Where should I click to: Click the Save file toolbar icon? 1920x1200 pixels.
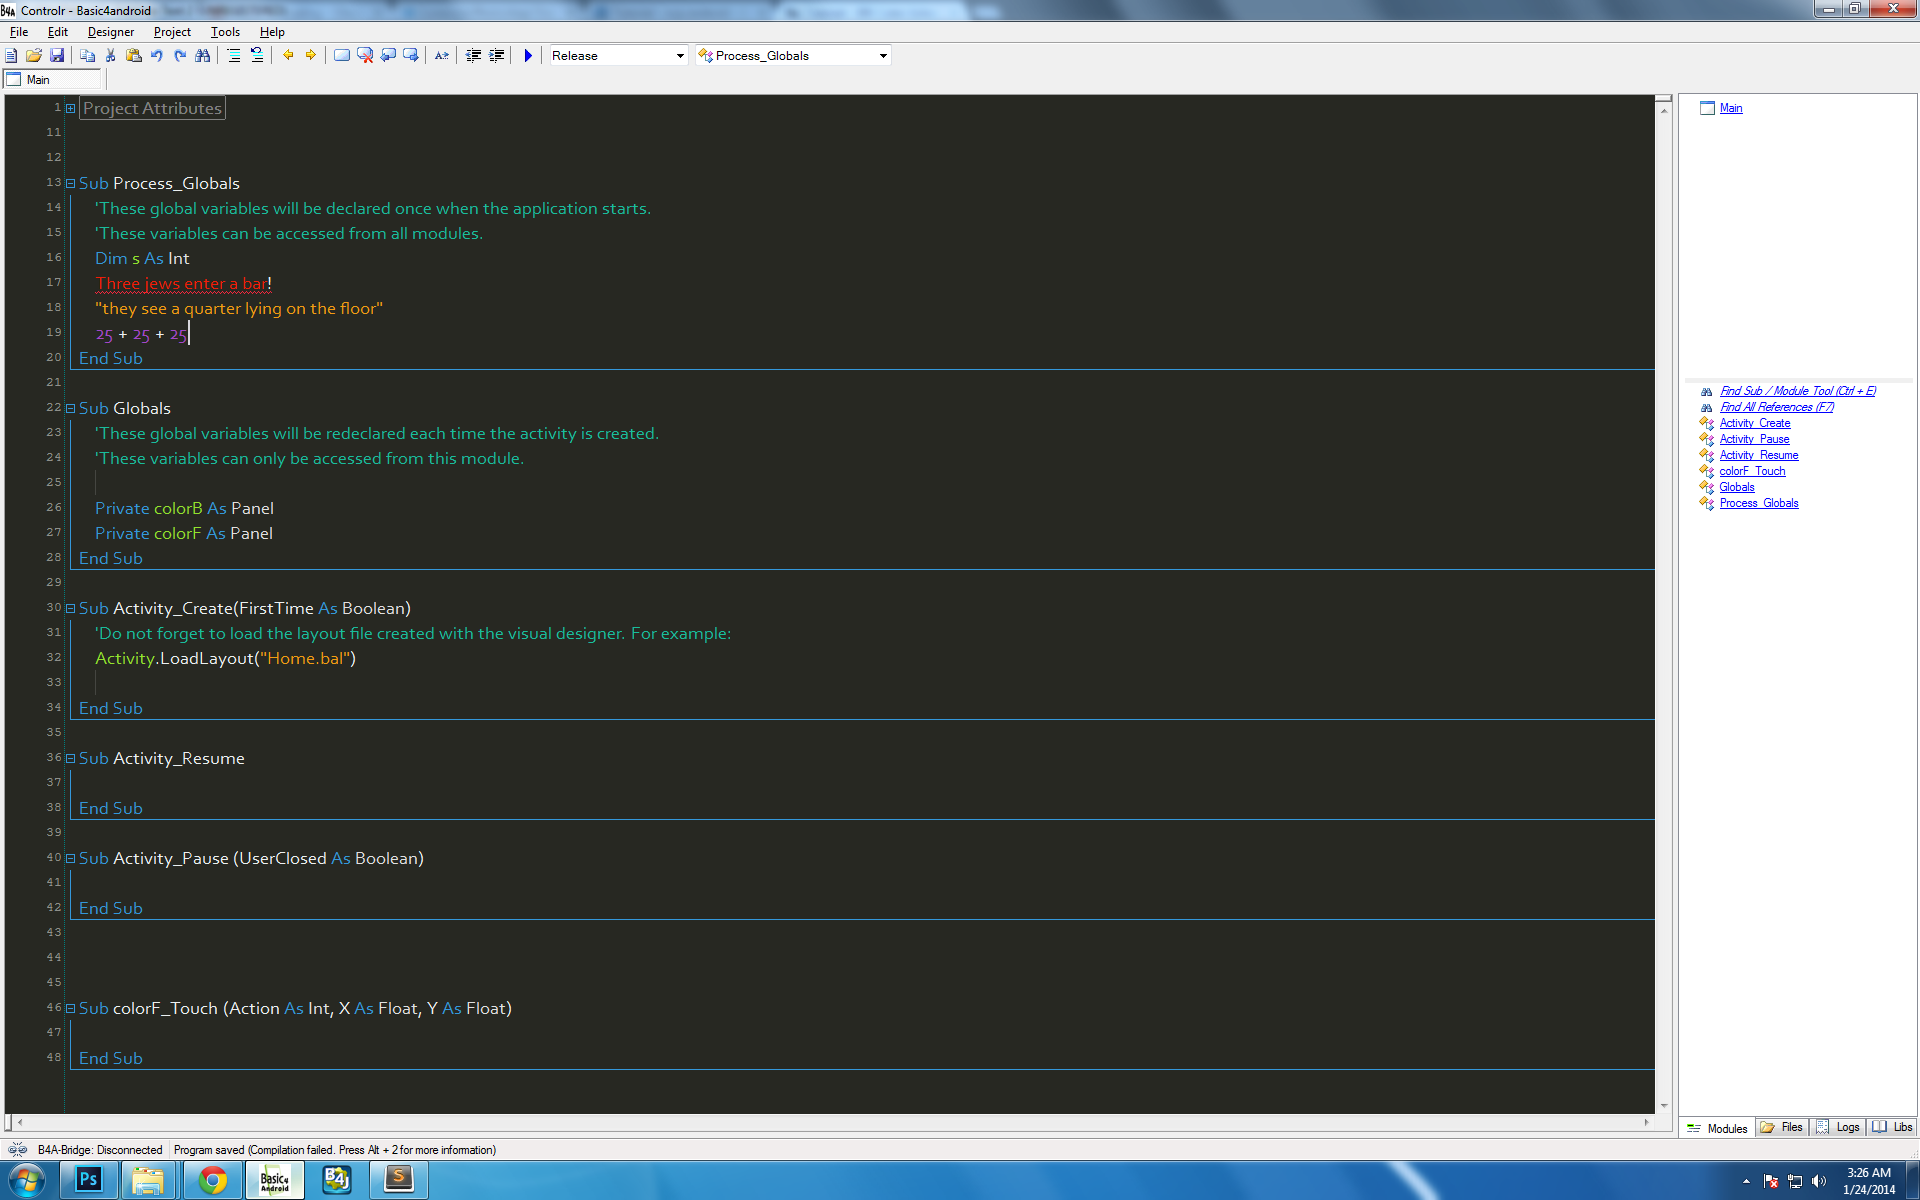click(x=57, y=56)
